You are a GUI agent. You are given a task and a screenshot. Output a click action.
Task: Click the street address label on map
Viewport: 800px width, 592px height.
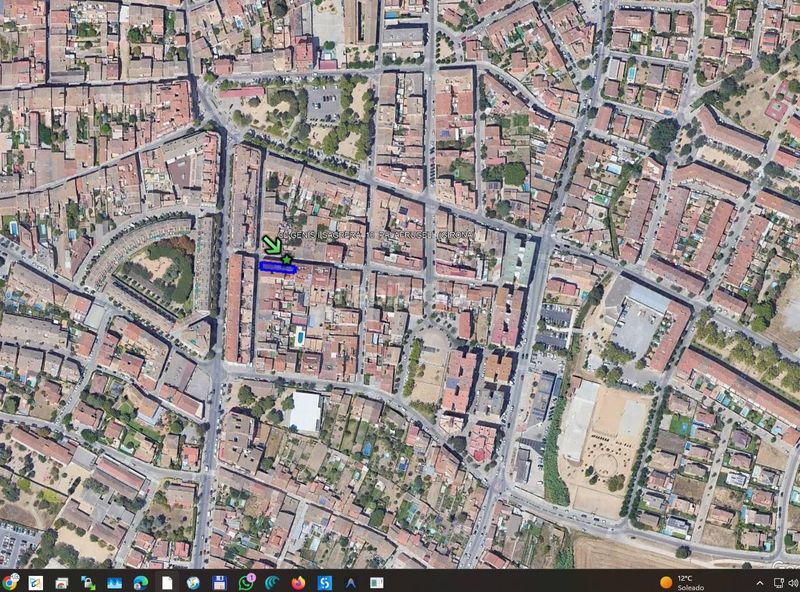(x=377, y=235)
